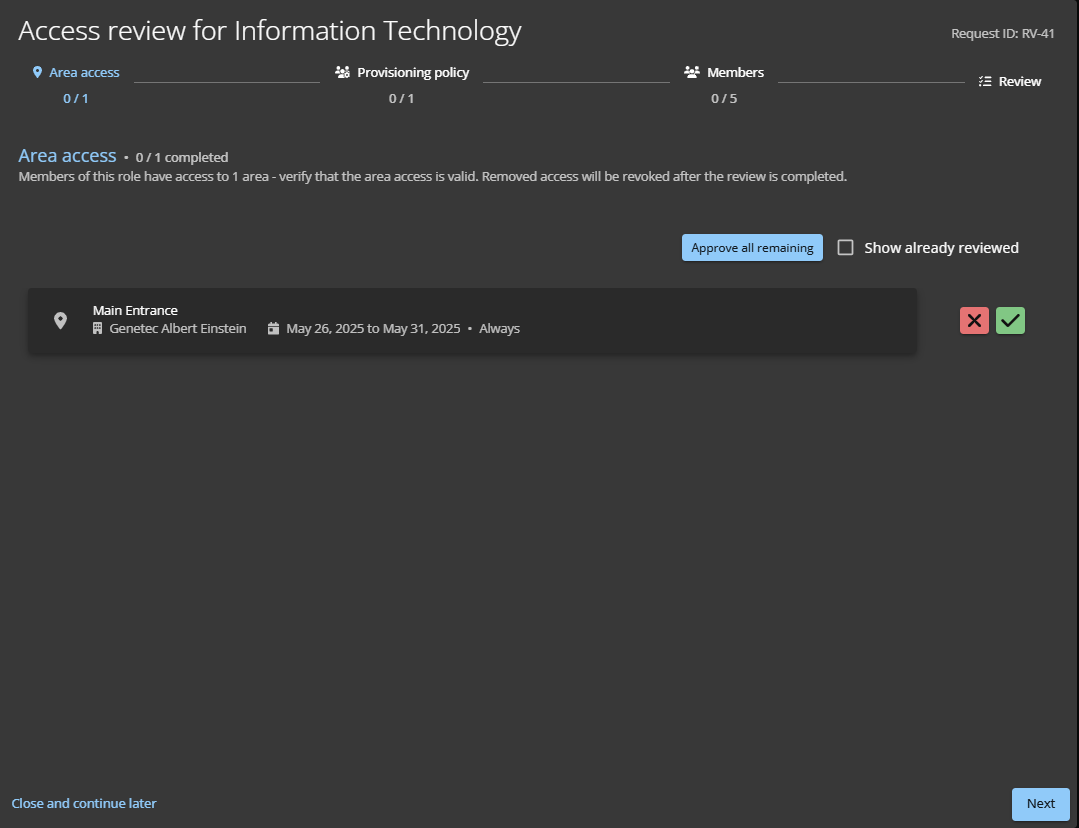Viewport: 1079px width, 828px height.
Task: Click the Request ID RV-41 text
Action: click(x=1002, y=34)
